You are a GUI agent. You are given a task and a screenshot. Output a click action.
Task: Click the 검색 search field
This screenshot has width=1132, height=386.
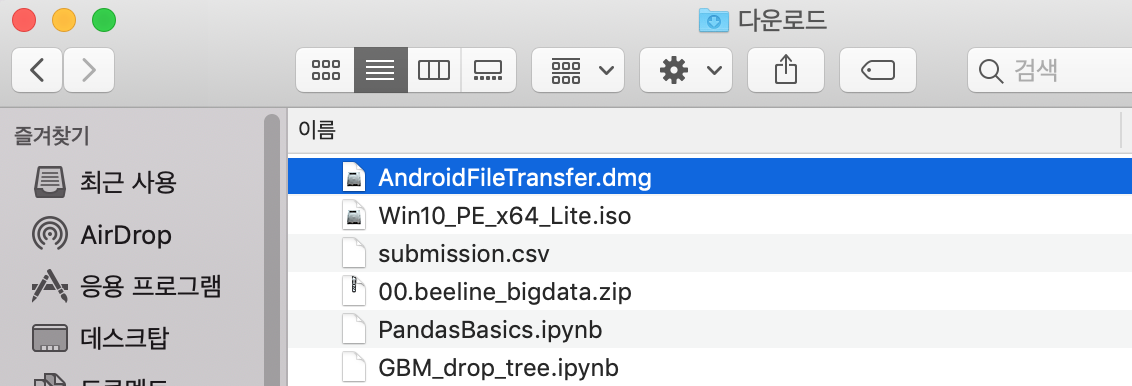tap(1050, 70)
